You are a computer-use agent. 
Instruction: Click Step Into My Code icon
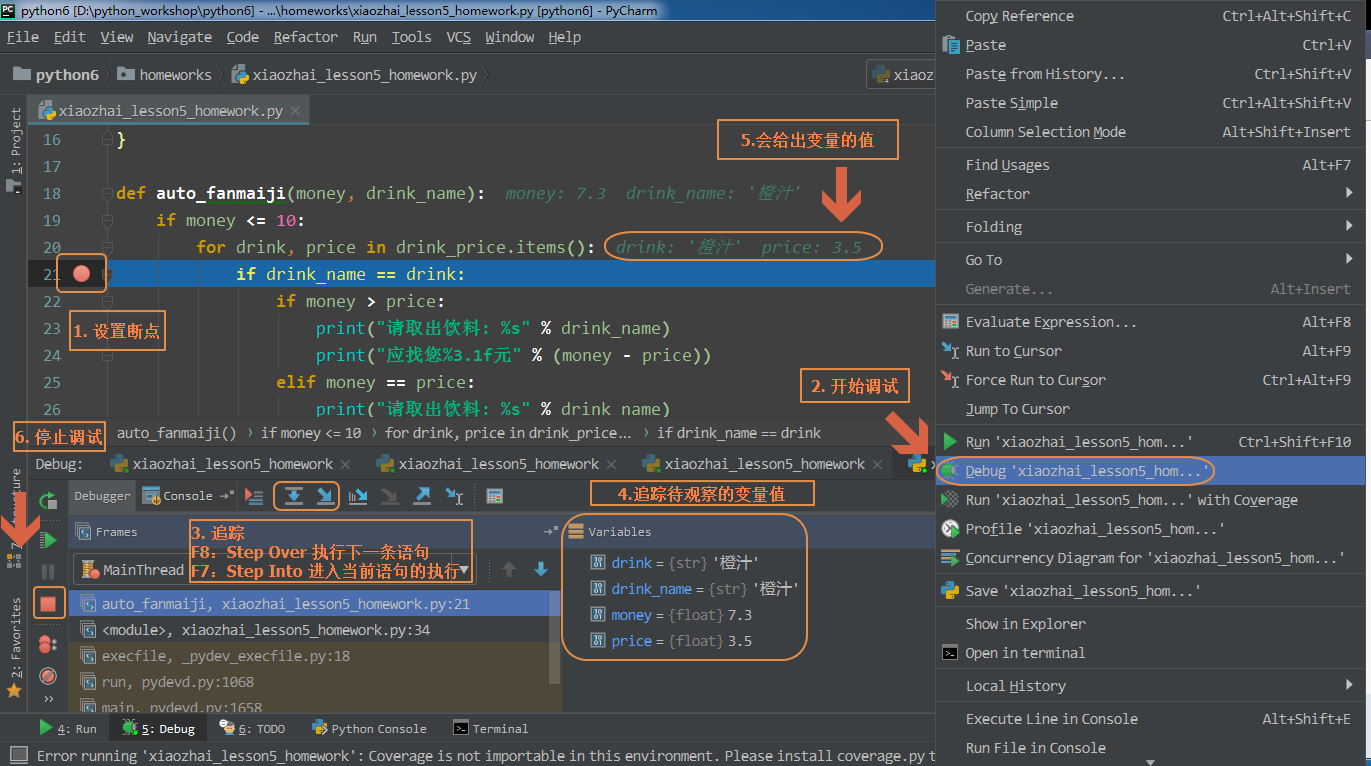coord(358,496)
